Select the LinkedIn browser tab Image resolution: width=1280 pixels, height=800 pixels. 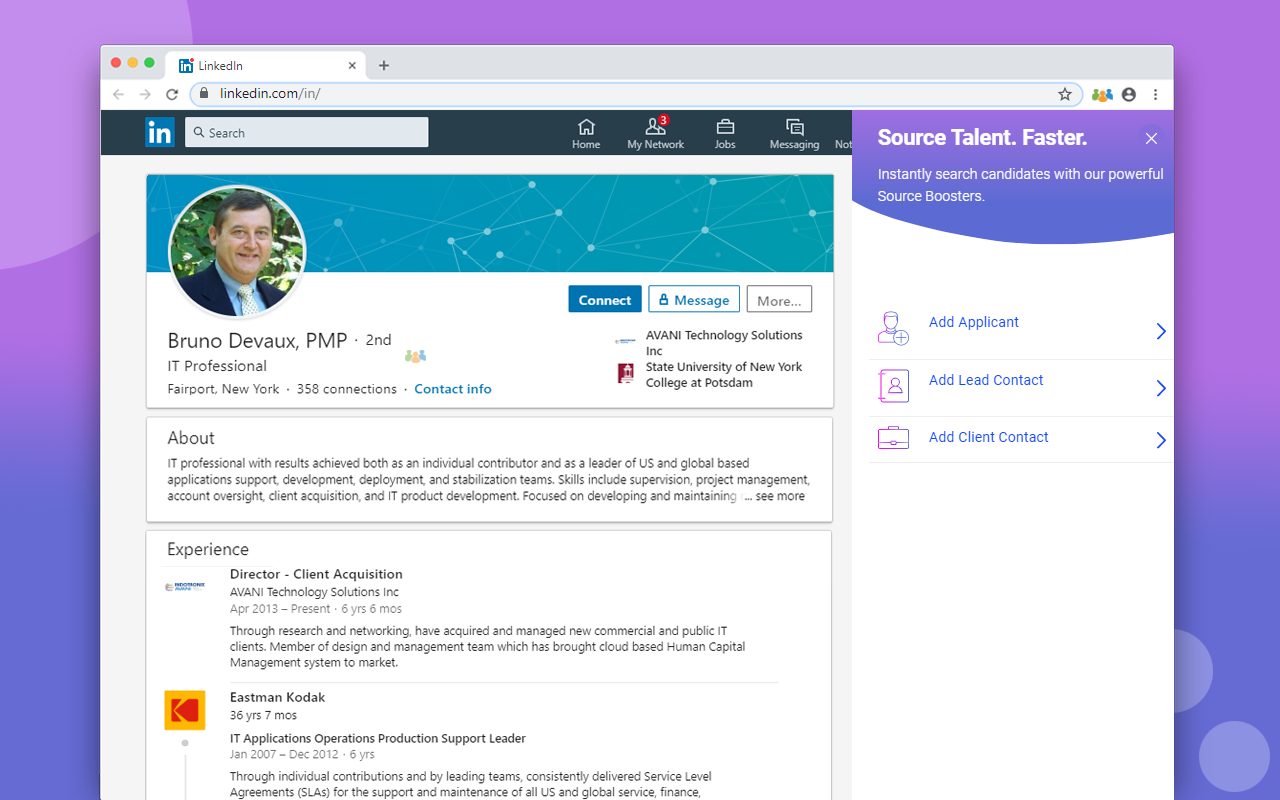(266, 66)
